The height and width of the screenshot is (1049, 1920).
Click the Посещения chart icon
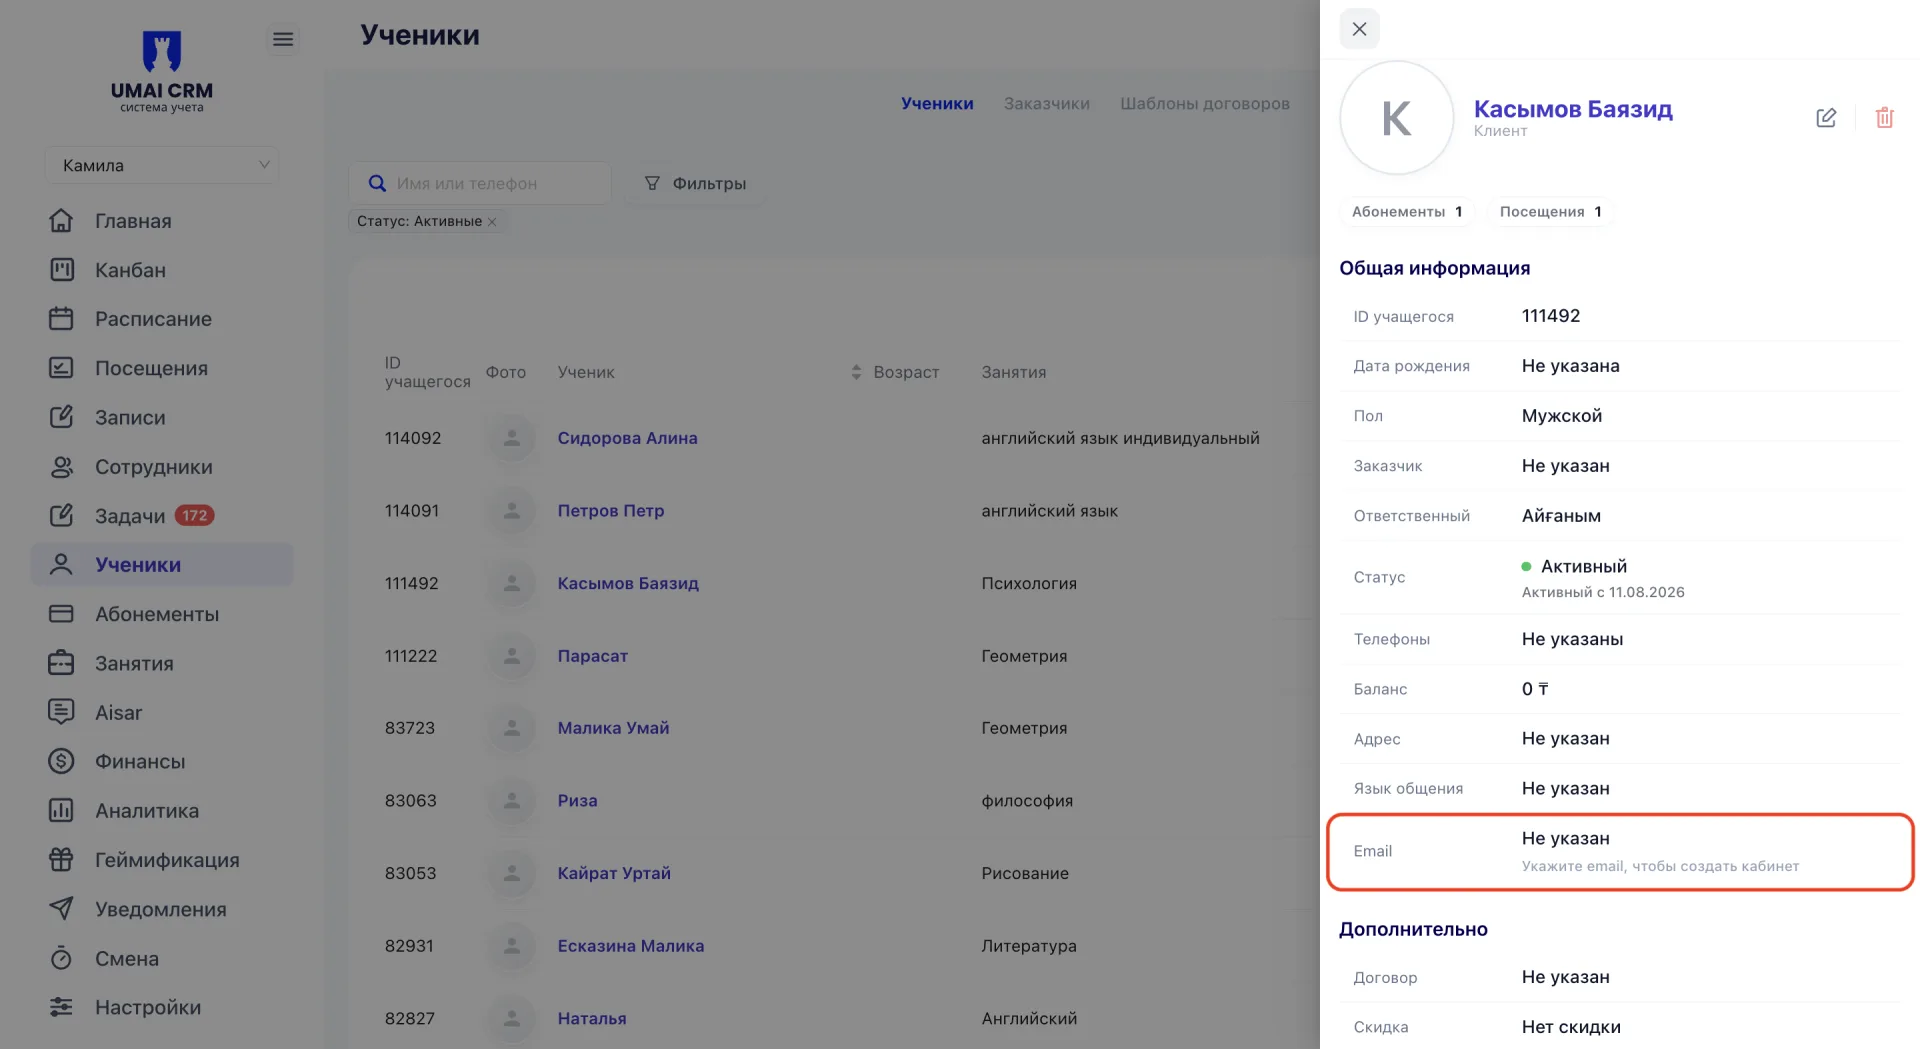click(x=61, y=368)
